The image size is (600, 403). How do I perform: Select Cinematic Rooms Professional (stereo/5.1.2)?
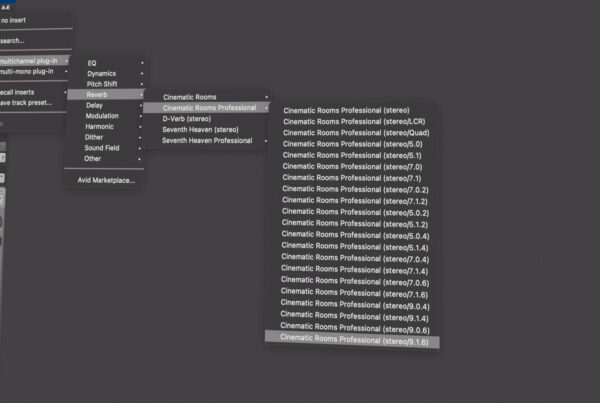[x=355, y=224]
